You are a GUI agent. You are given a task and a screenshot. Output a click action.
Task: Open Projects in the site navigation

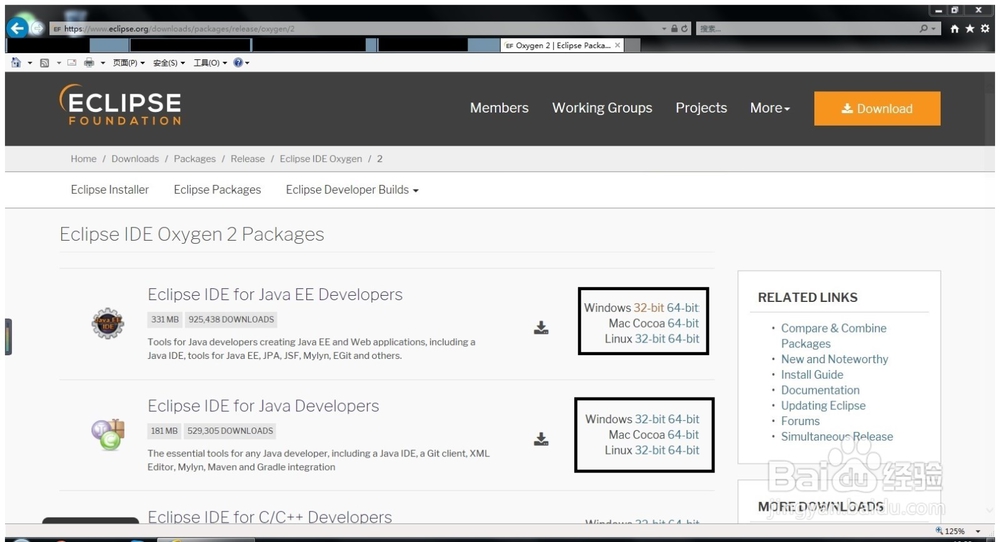click(x=702, y=108)
